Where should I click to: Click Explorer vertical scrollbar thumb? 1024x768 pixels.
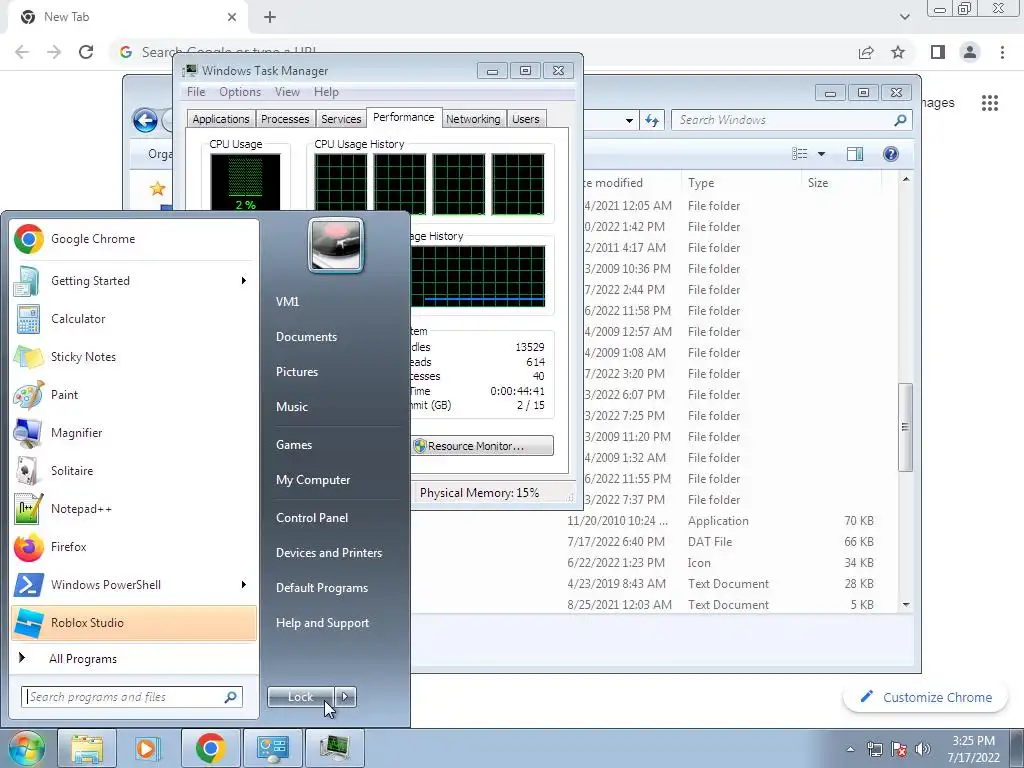coord(905,427)
